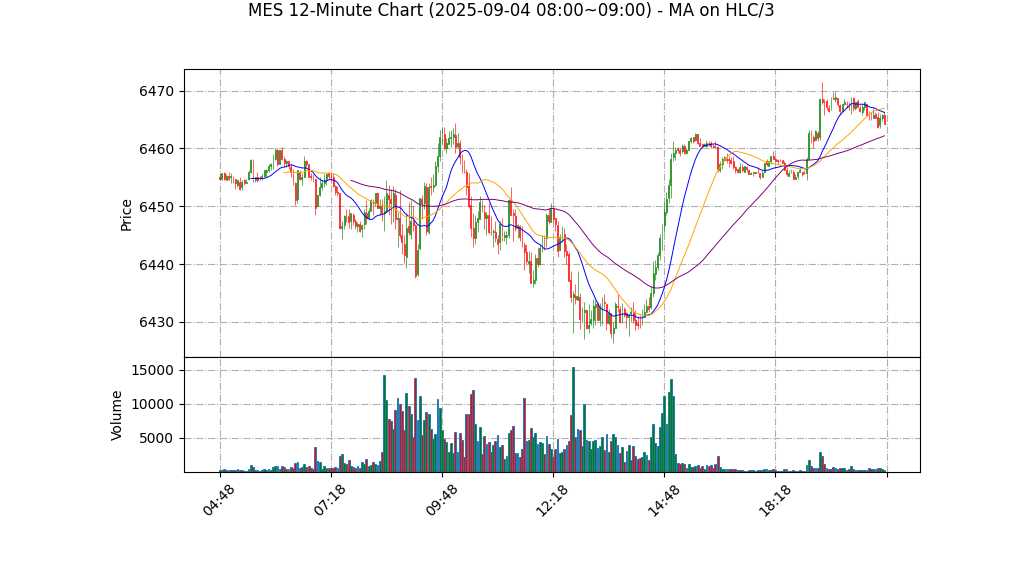Viewport: 1022px width, 575px height.
Task: Click the 18:18 time axis label
Action: click(x=774, y=501)
